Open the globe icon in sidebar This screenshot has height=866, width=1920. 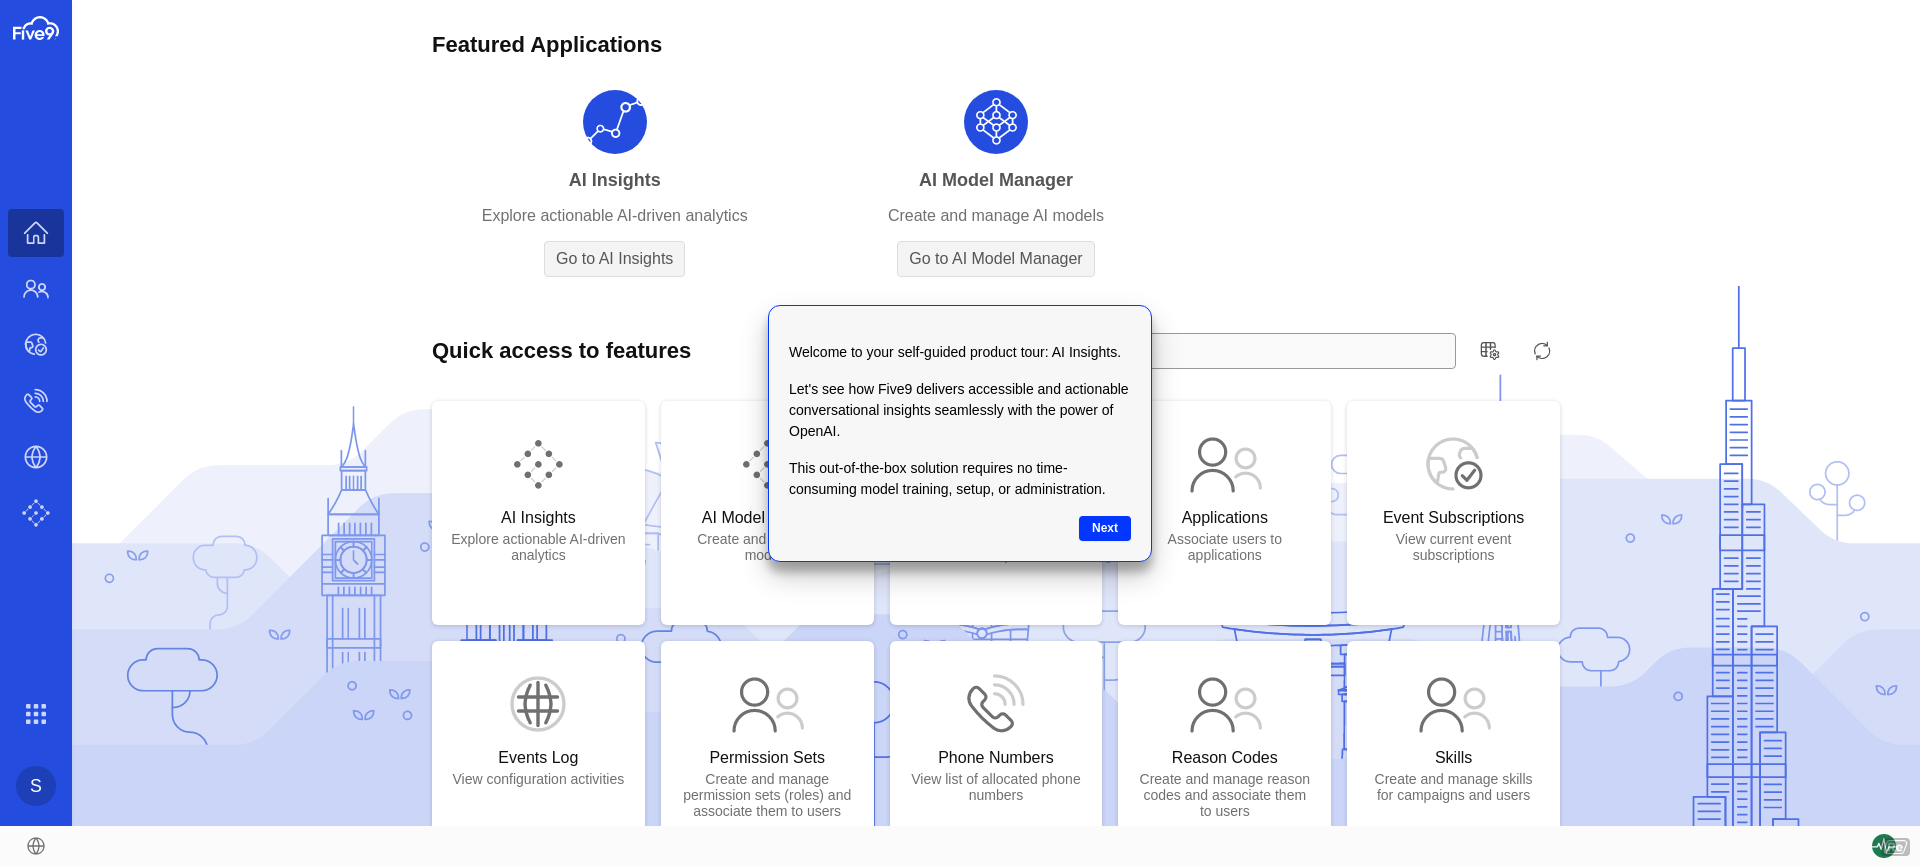click(x=36, y=457)
